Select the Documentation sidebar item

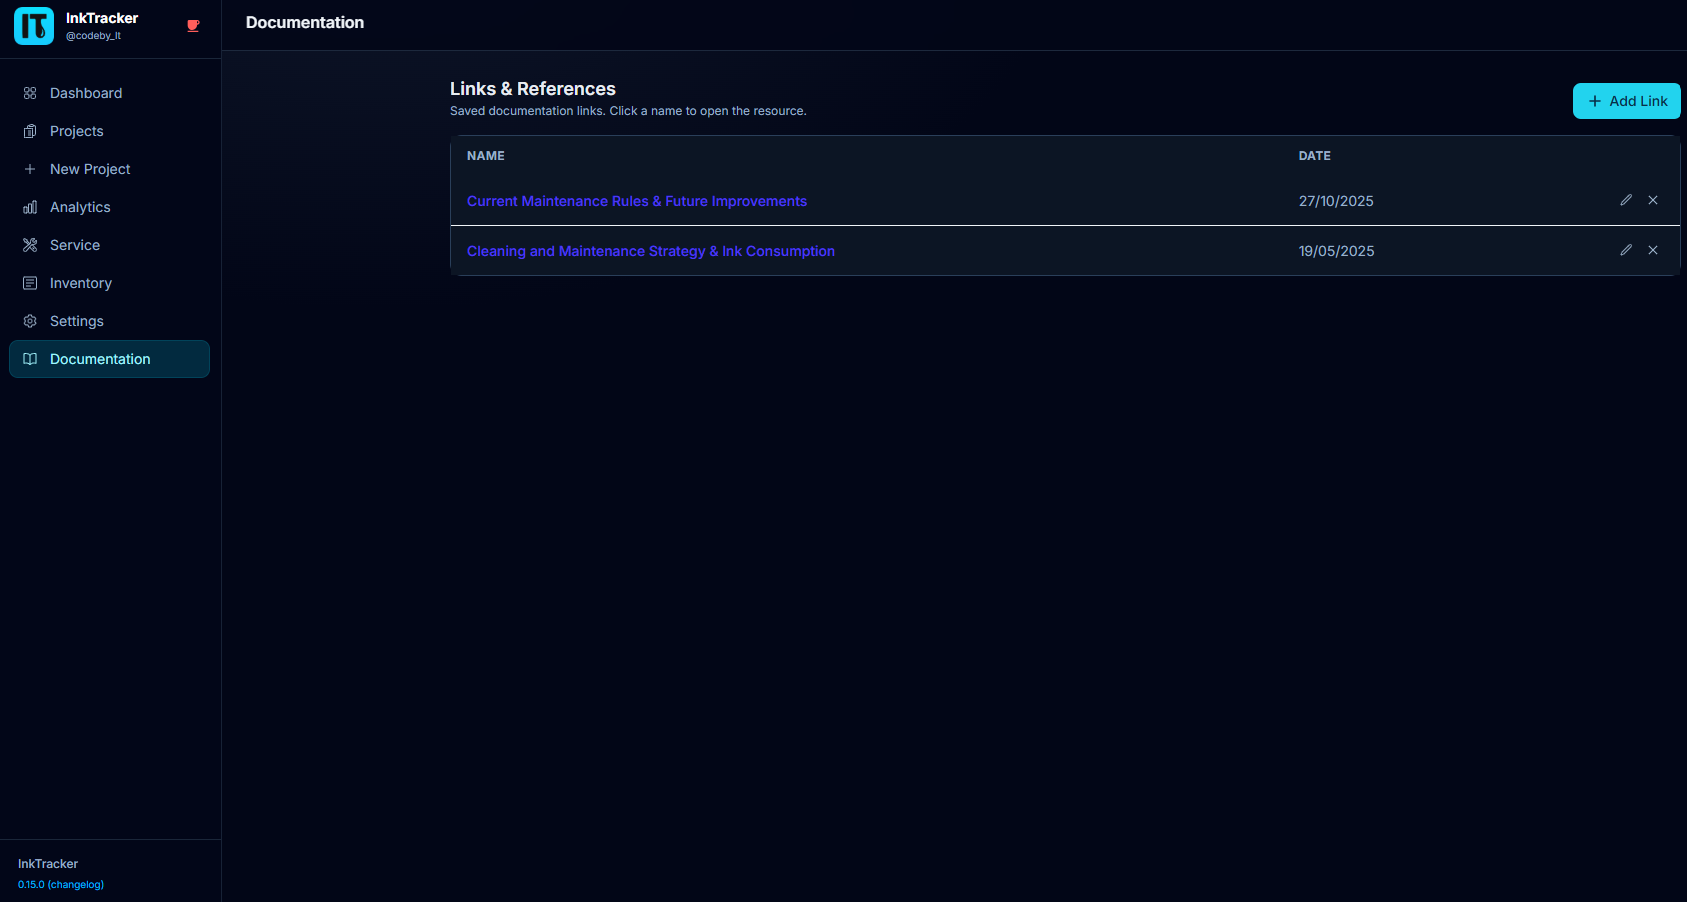[x=110, y=359]
